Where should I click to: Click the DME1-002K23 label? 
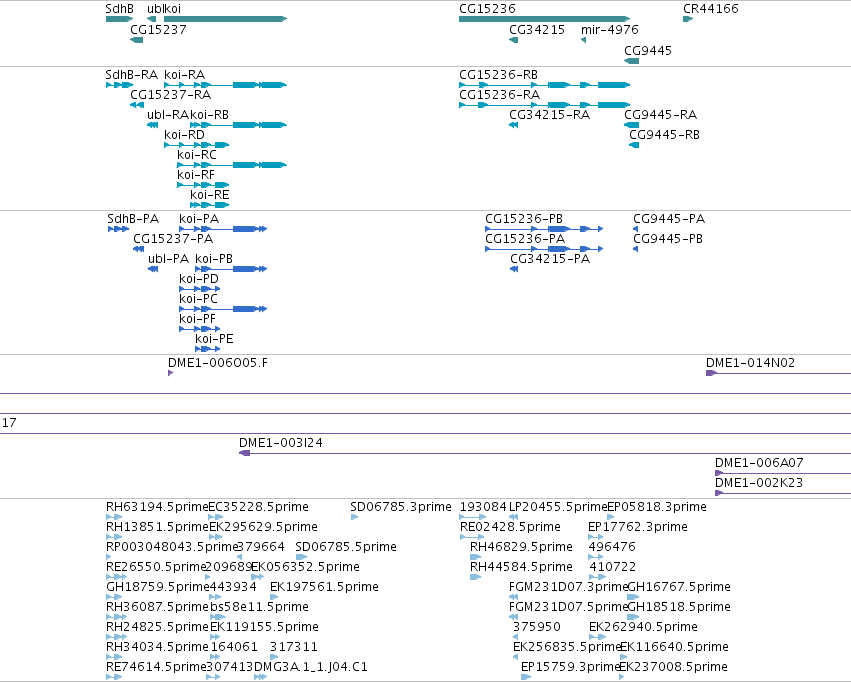(x=759, y=483)
